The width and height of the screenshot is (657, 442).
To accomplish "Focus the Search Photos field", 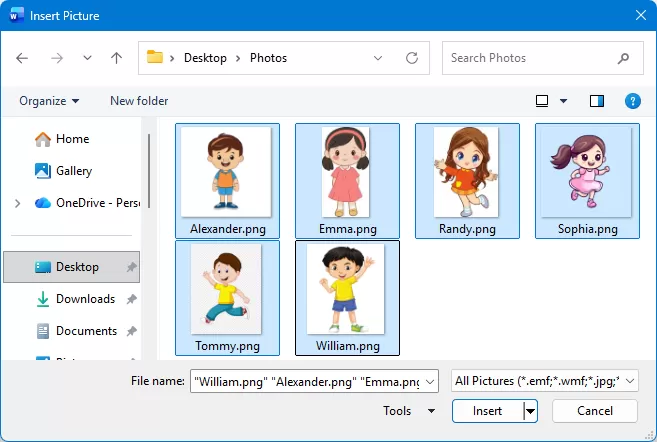I will (543, 58).
